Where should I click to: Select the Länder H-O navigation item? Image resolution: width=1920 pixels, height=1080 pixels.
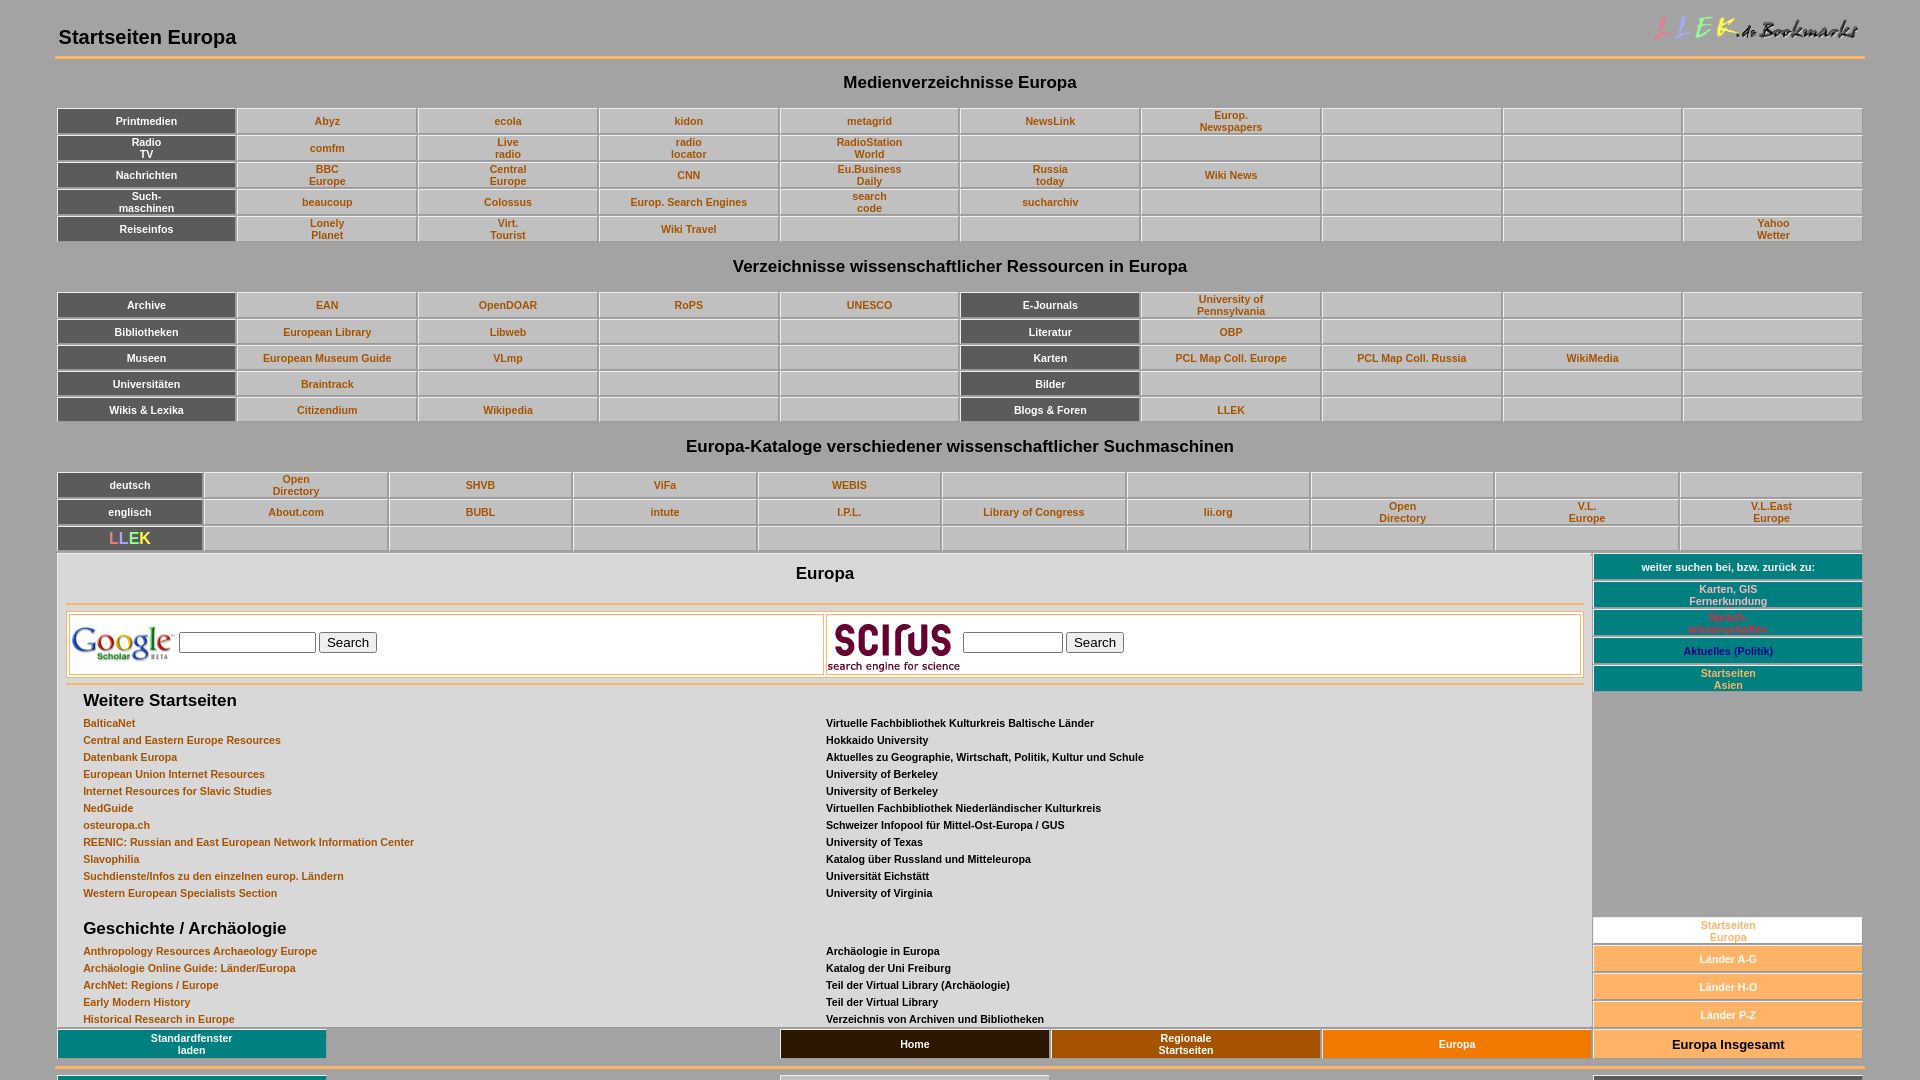tap(1728, 987)
